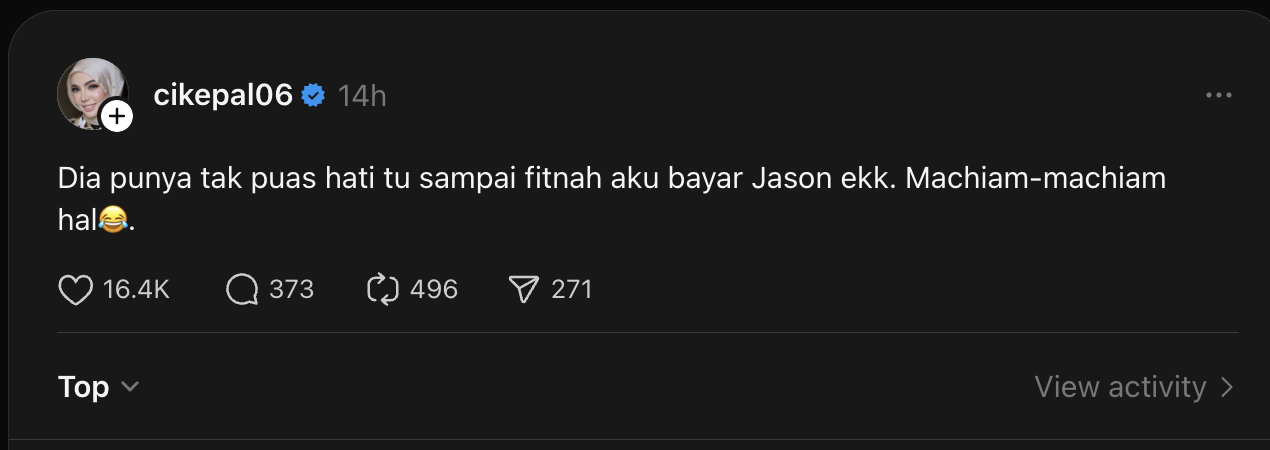This screenshot has width=1270, height=450.
Task: Like the post with the heart icon
Action: [76, 290]
